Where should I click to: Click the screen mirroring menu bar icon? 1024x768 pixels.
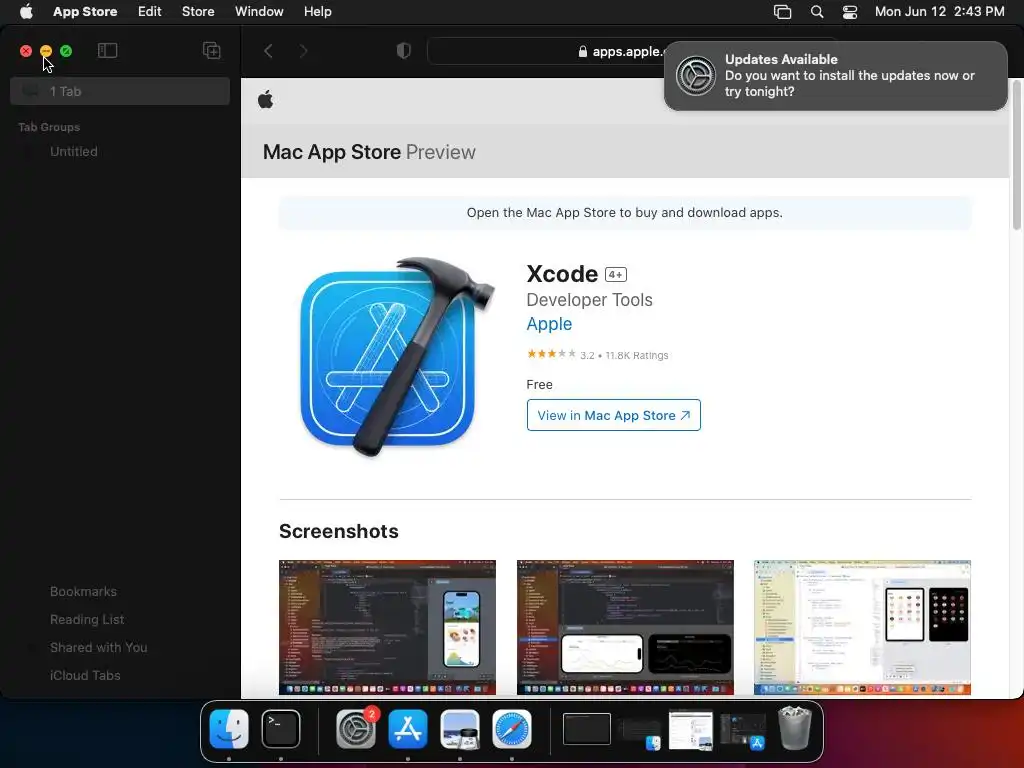click(x=782, y=12)
